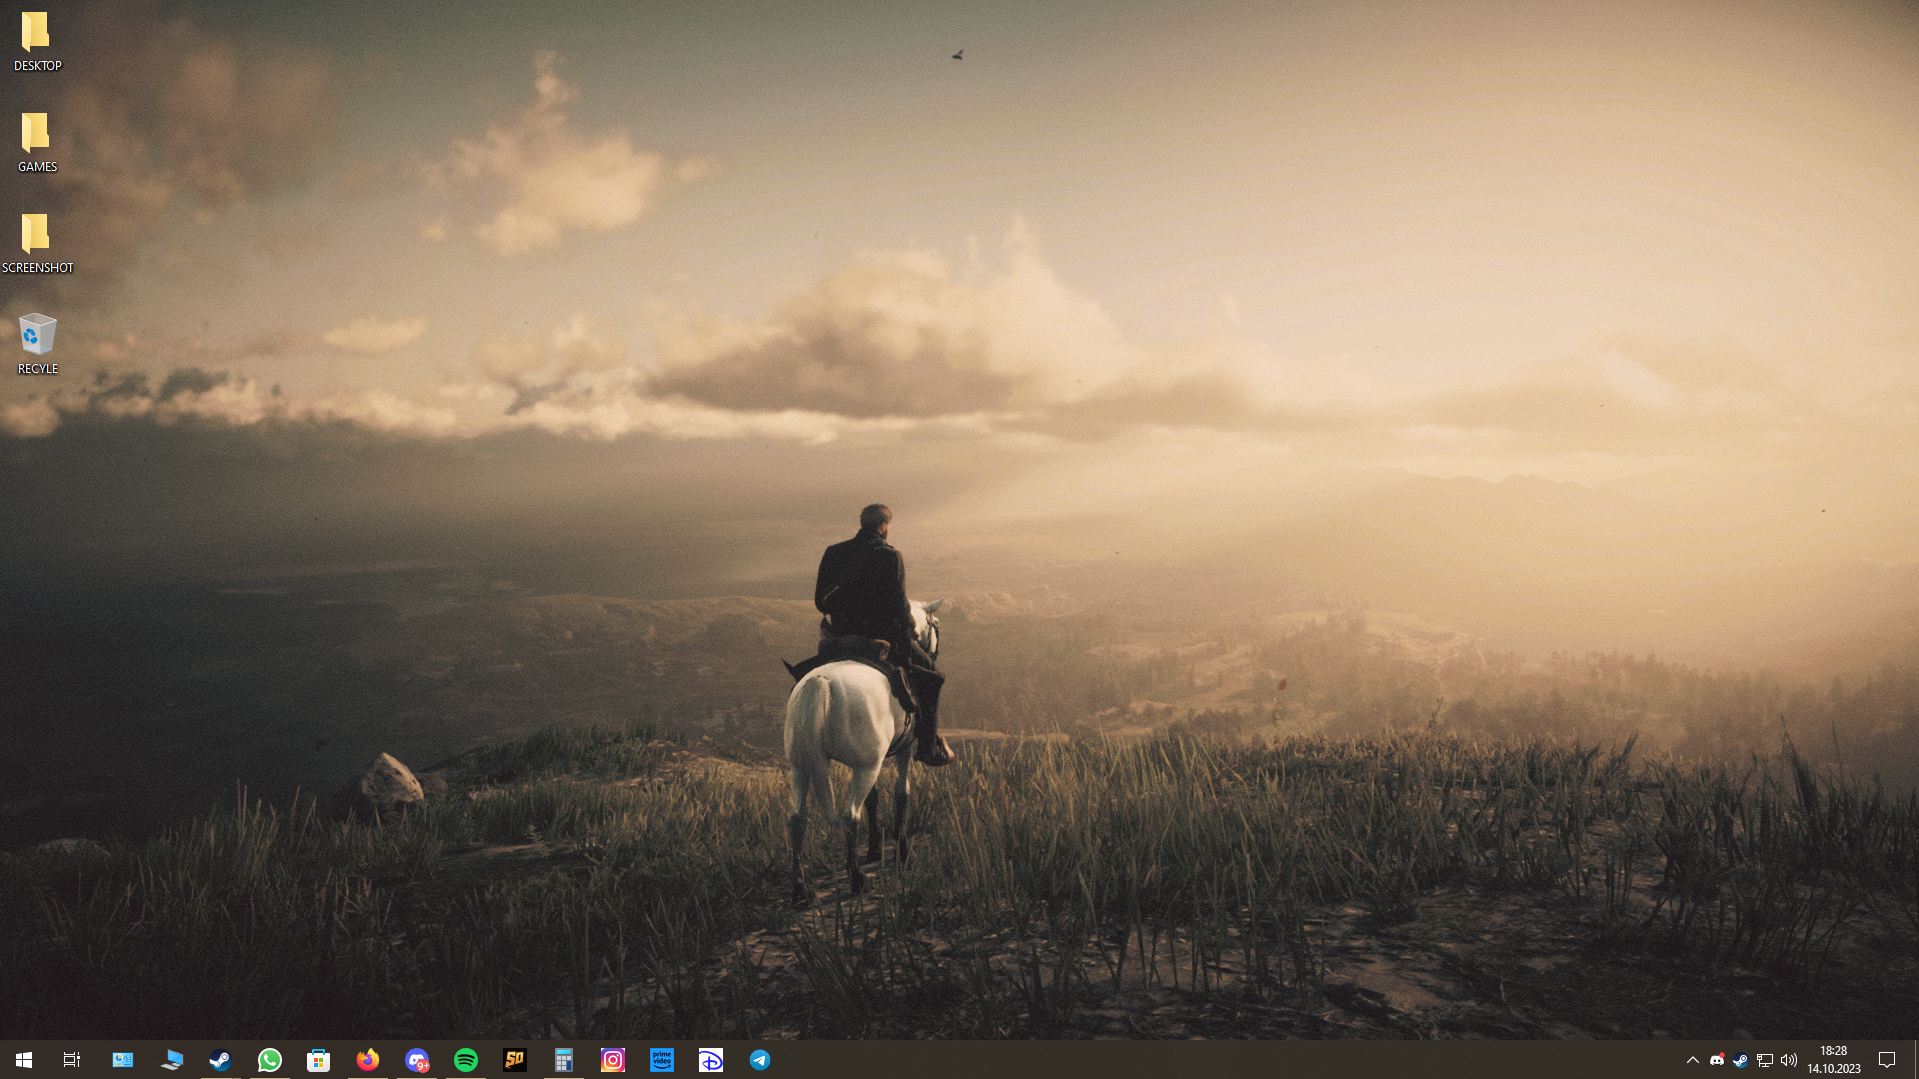This screenshot has height=1079, width=1919.
Task: Click the Discord icon in system tray
Action: tap(1717, 1060)
